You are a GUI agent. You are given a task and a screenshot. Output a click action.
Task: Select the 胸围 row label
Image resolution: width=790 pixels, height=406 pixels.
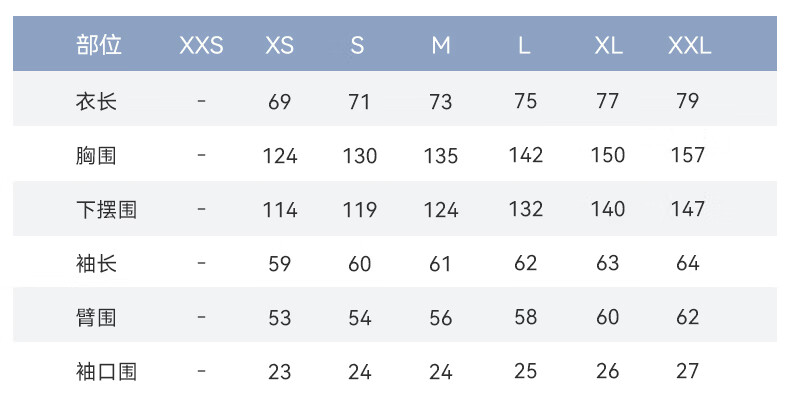pos(96,155)
